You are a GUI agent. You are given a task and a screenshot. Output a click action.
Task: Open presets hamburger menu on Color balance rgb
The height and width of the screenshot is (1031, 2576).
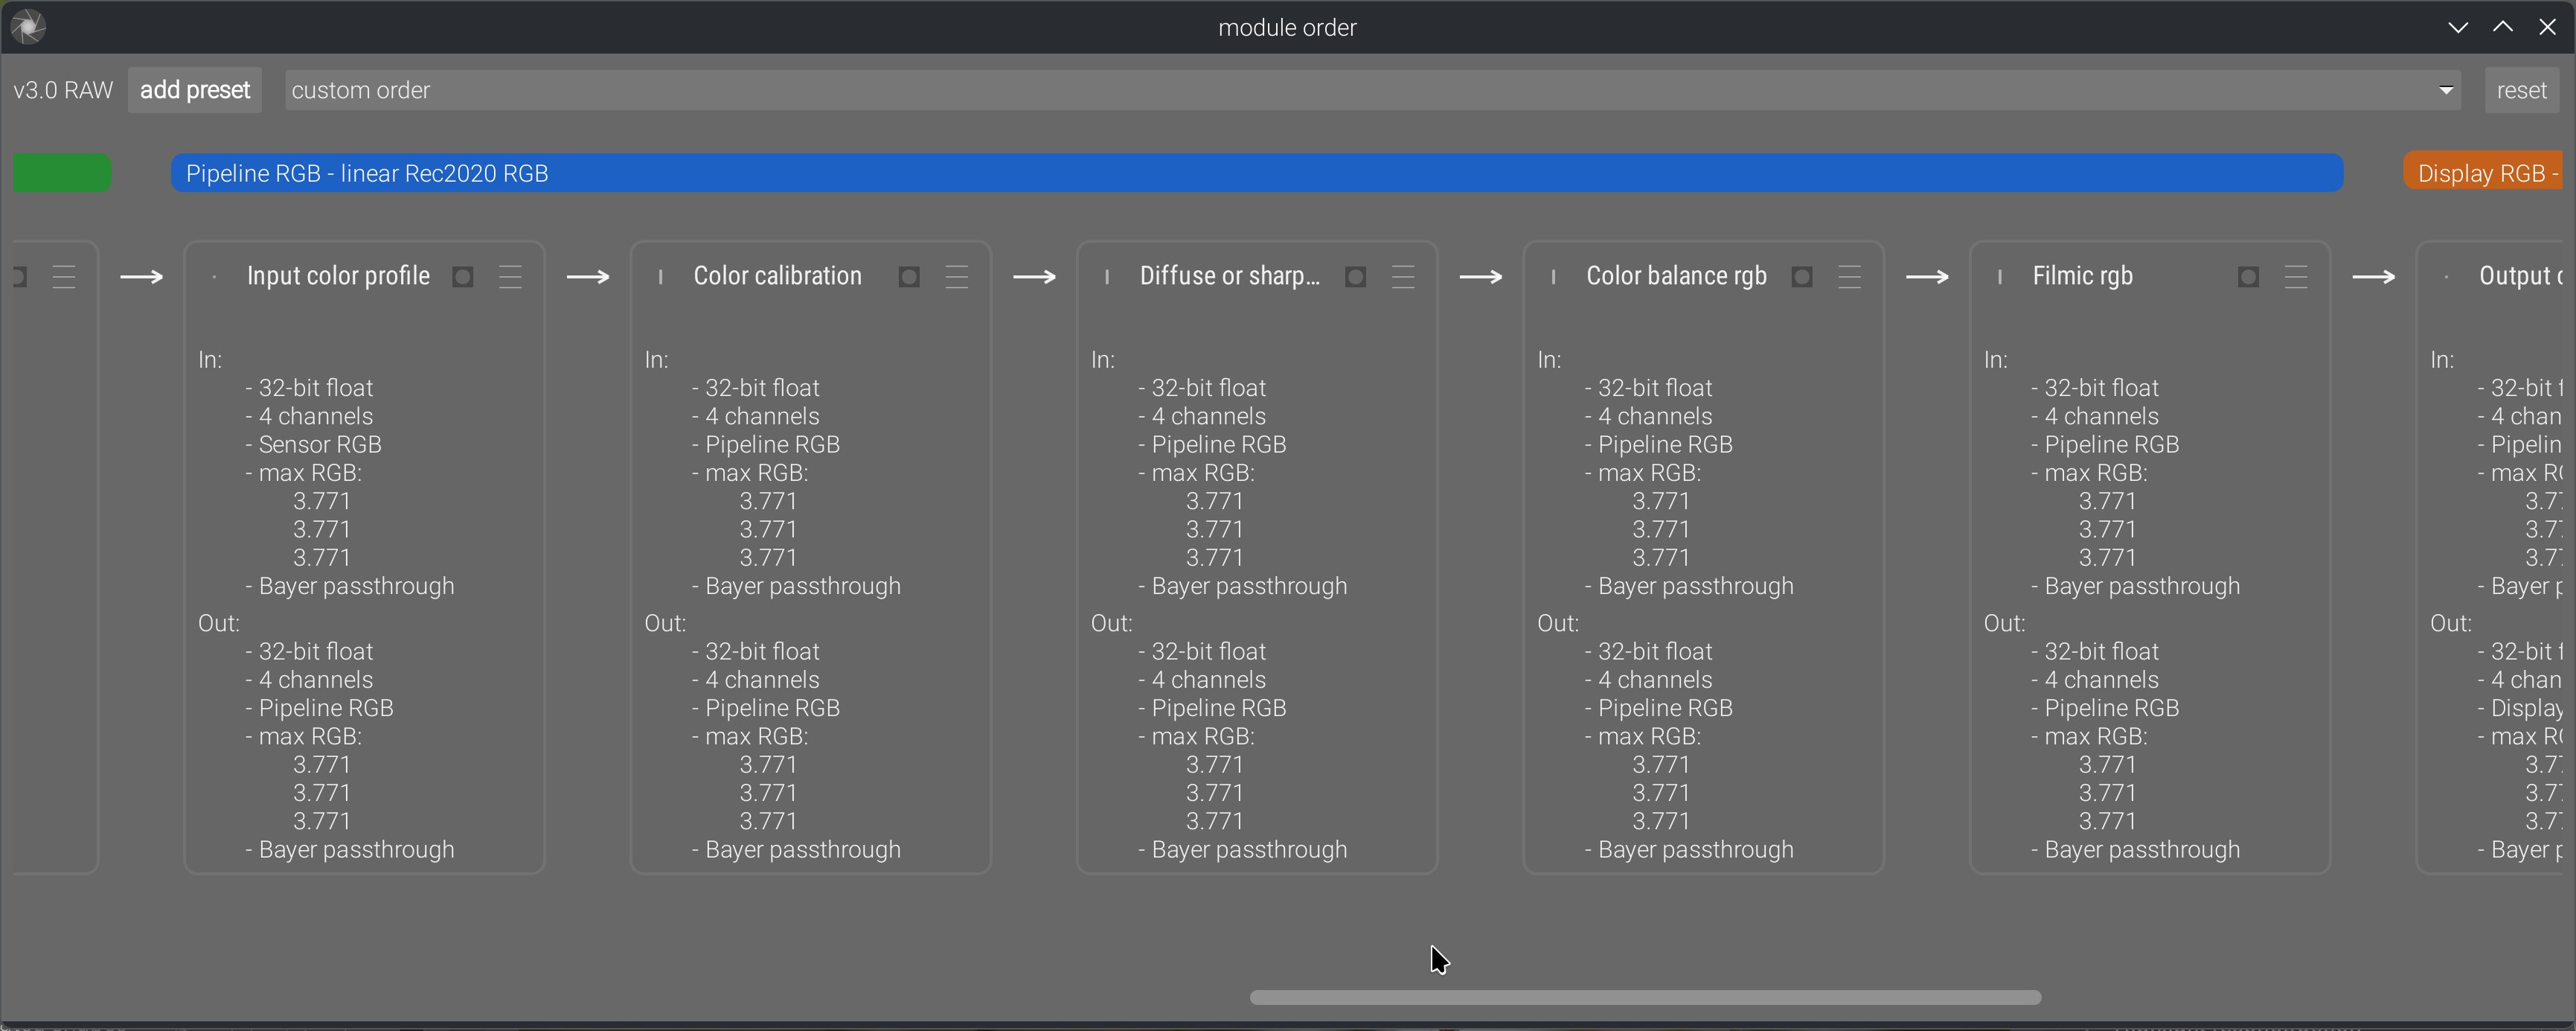pos(1850,277)
